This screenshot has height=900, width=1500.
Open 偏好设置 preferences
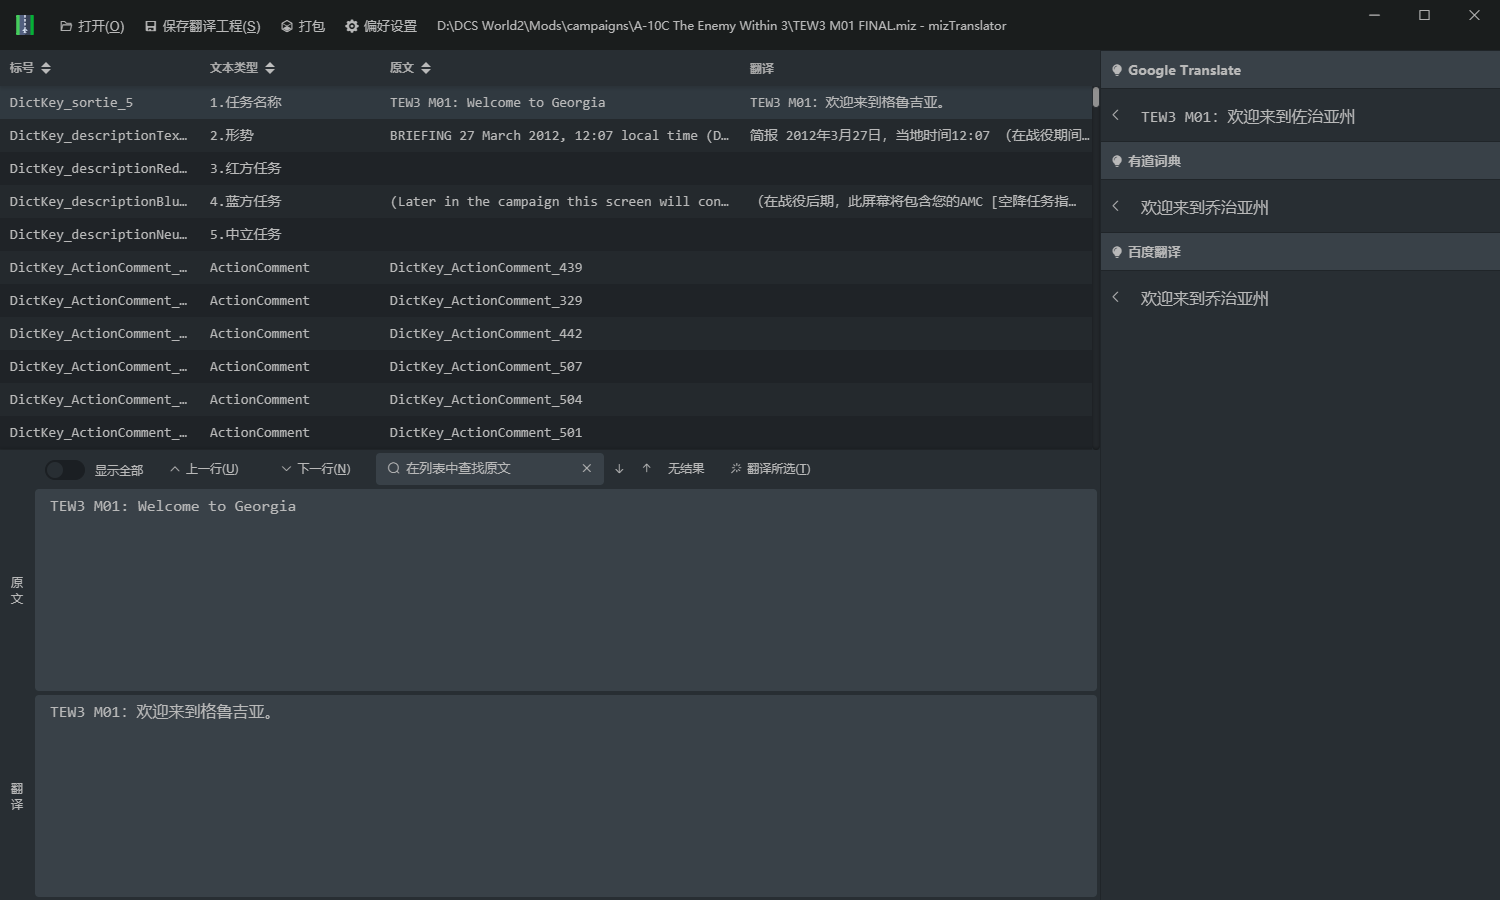[x=381, y=26]
